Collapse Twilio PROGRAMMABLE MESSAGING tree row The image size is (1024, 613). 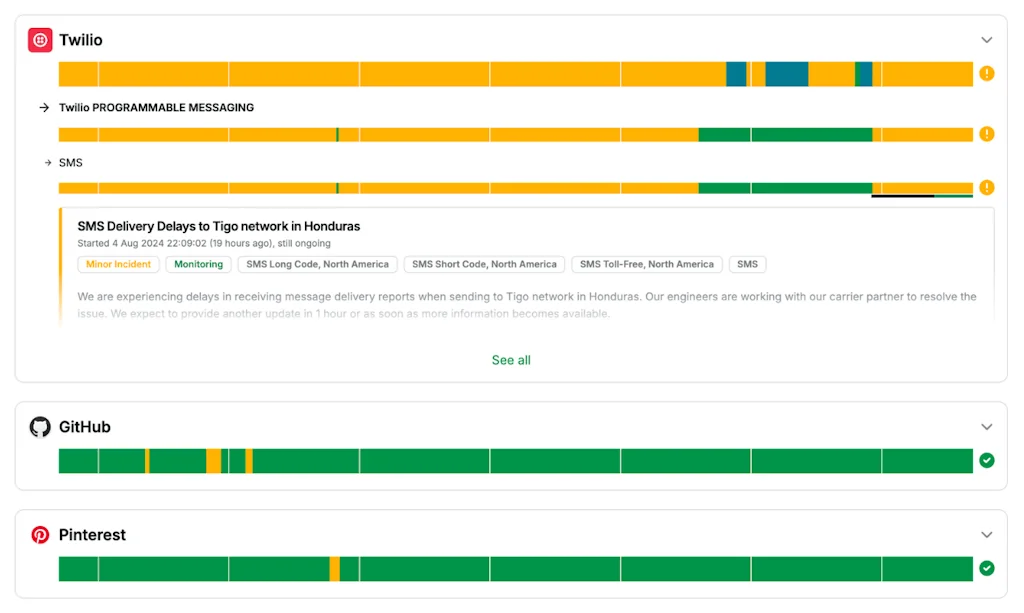44,108
